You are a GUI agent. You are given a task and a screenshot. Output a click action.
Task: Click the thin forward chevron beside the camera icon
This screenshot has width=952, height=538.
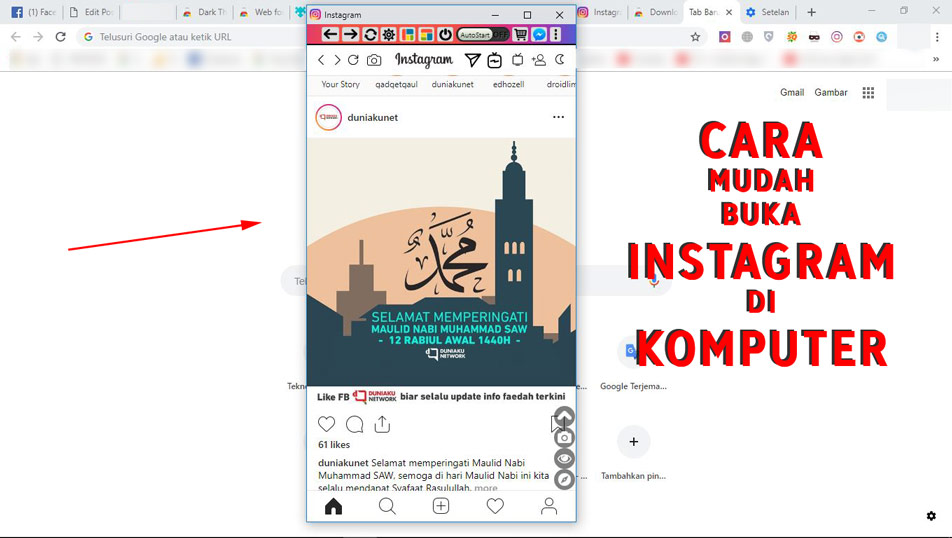(337, 60)
